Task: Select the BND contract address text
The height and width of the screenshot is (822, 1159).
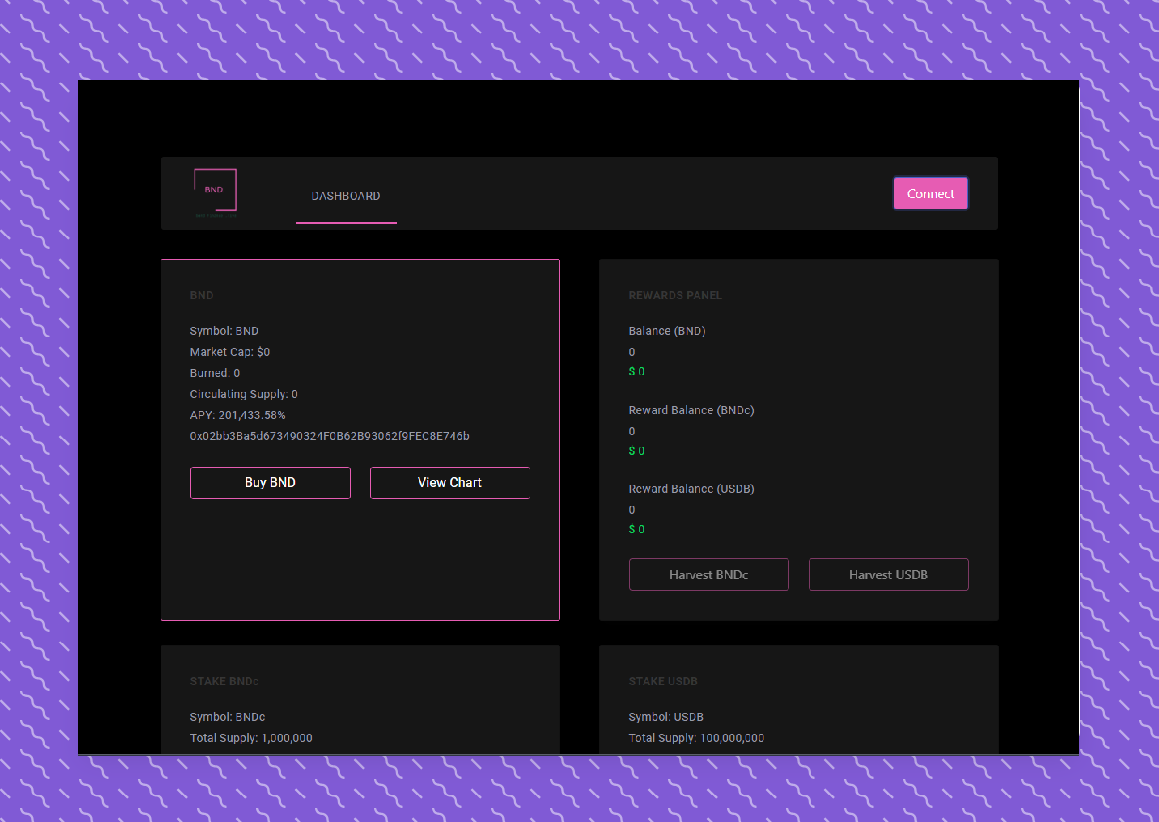Action: (330, 436)
